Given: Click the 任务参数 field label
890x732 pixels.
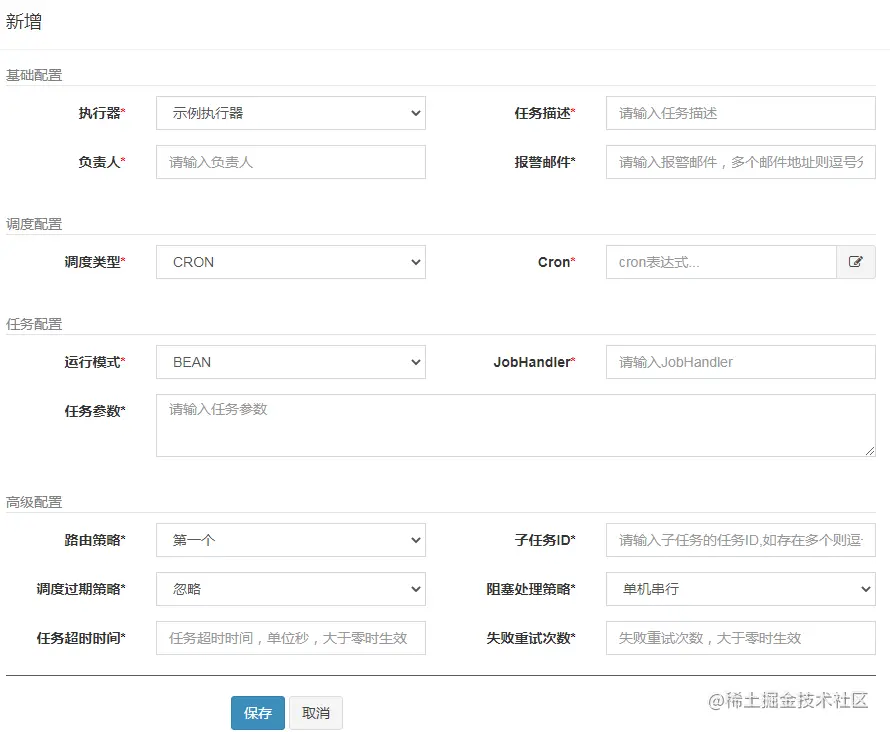Looking at the screenshot, I should tap(95, 411).
